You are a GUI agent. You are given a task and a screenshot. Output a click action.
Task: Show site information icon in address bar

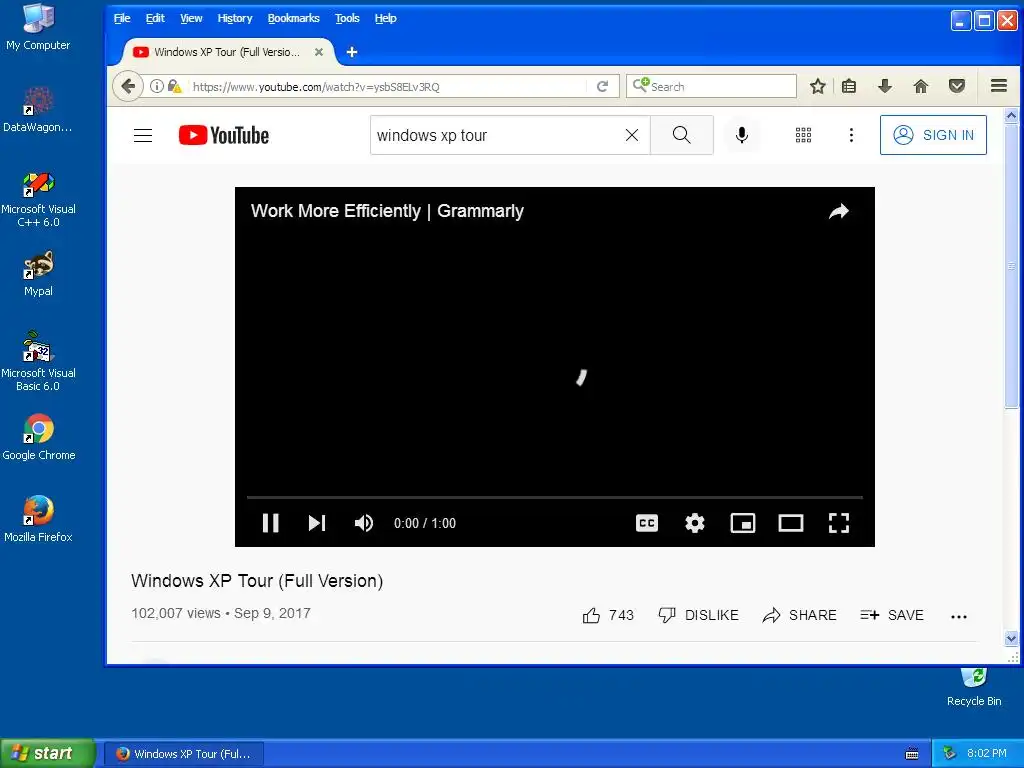pos(157,86)
